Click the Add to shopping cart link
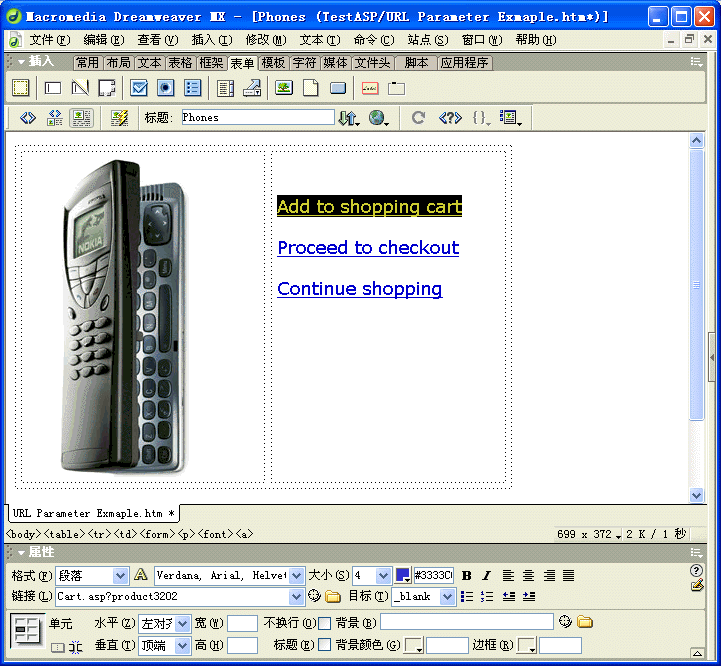The image size is (721, 666). click(x=369, y=206)
